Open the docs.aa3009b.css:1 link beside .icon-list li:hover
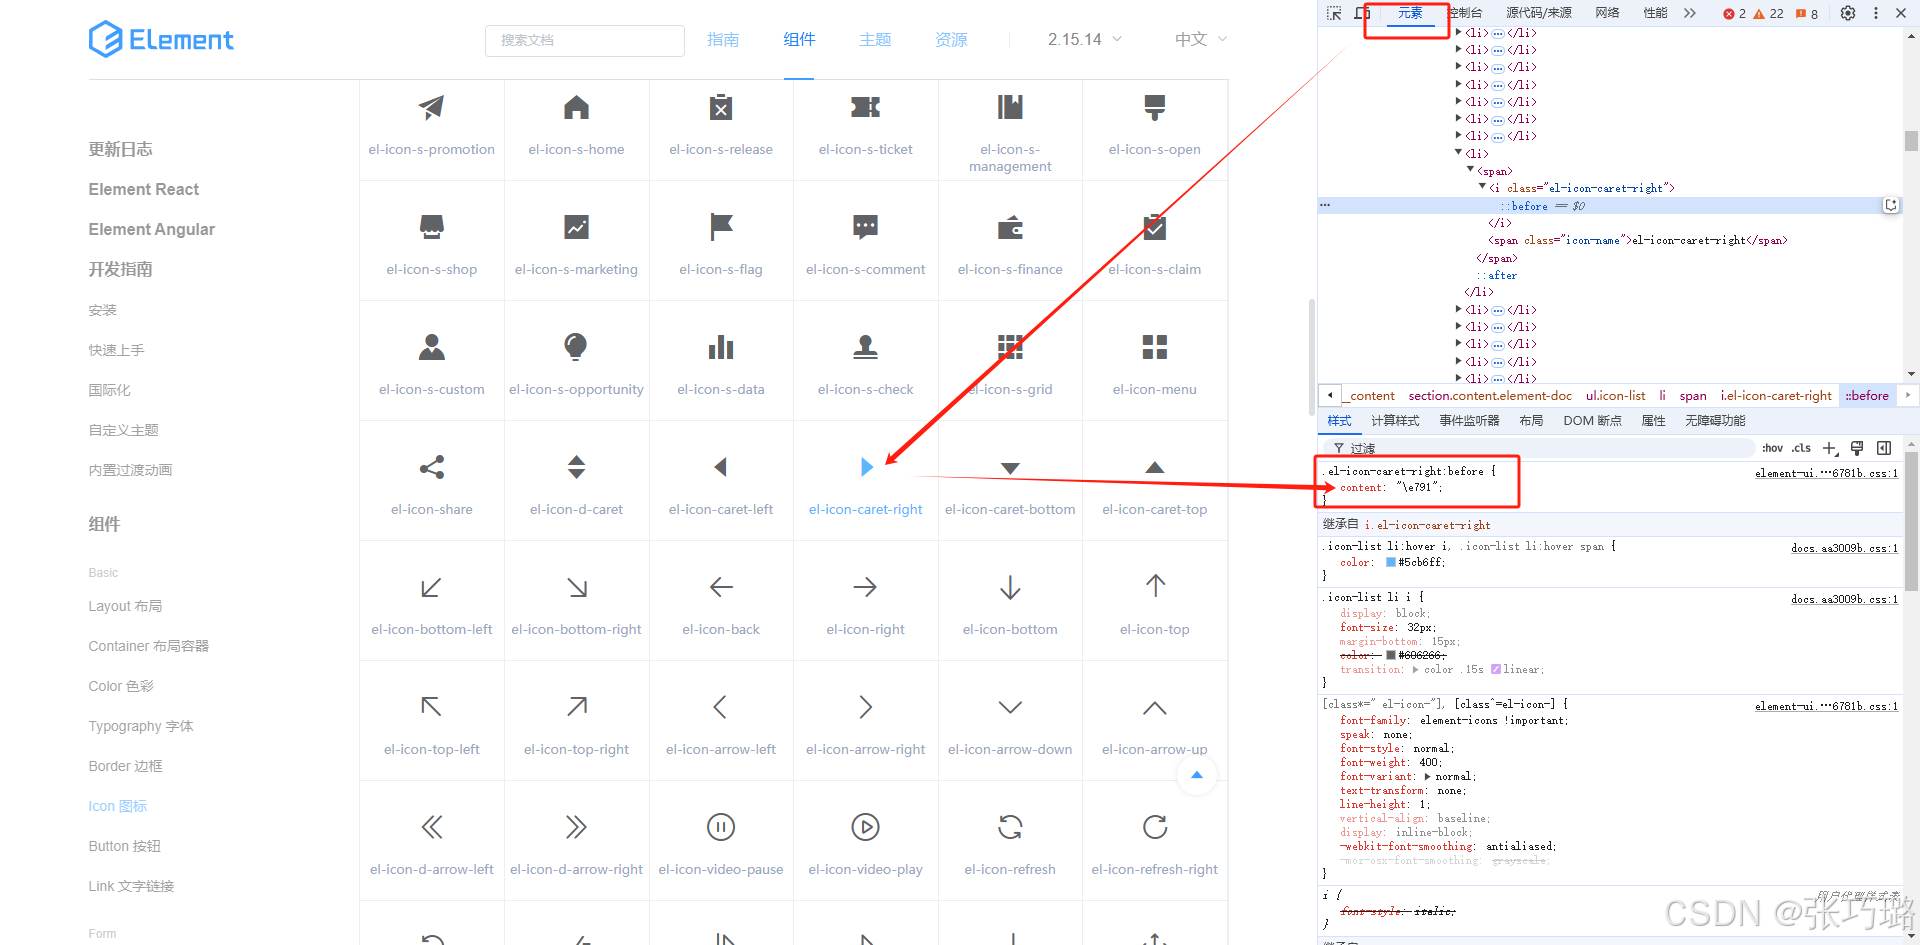The height and width of the screenshot is (945, 1920). pyautogui.click(x=1844, y=548)
